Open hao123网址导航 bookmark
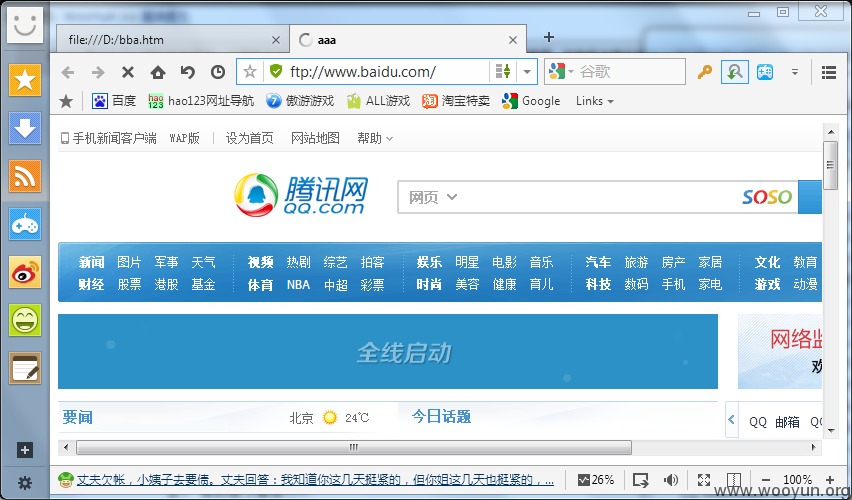Image resolution: width=852 pixels, height=500 pixels. point(201,101)
